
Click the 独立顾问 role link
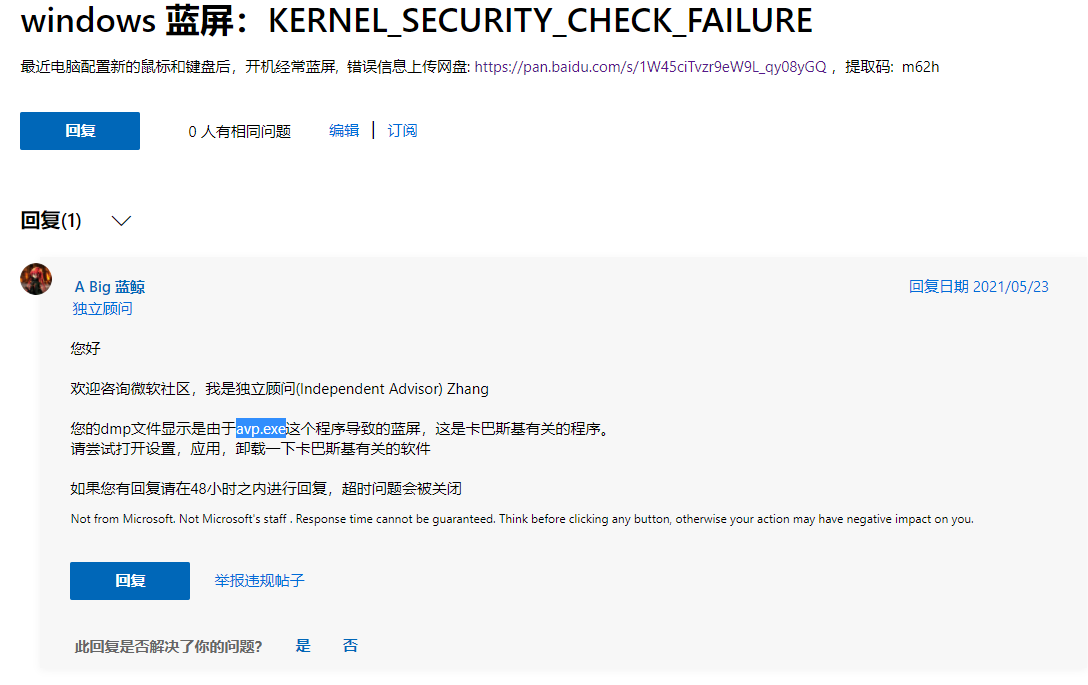click(102, 308)
